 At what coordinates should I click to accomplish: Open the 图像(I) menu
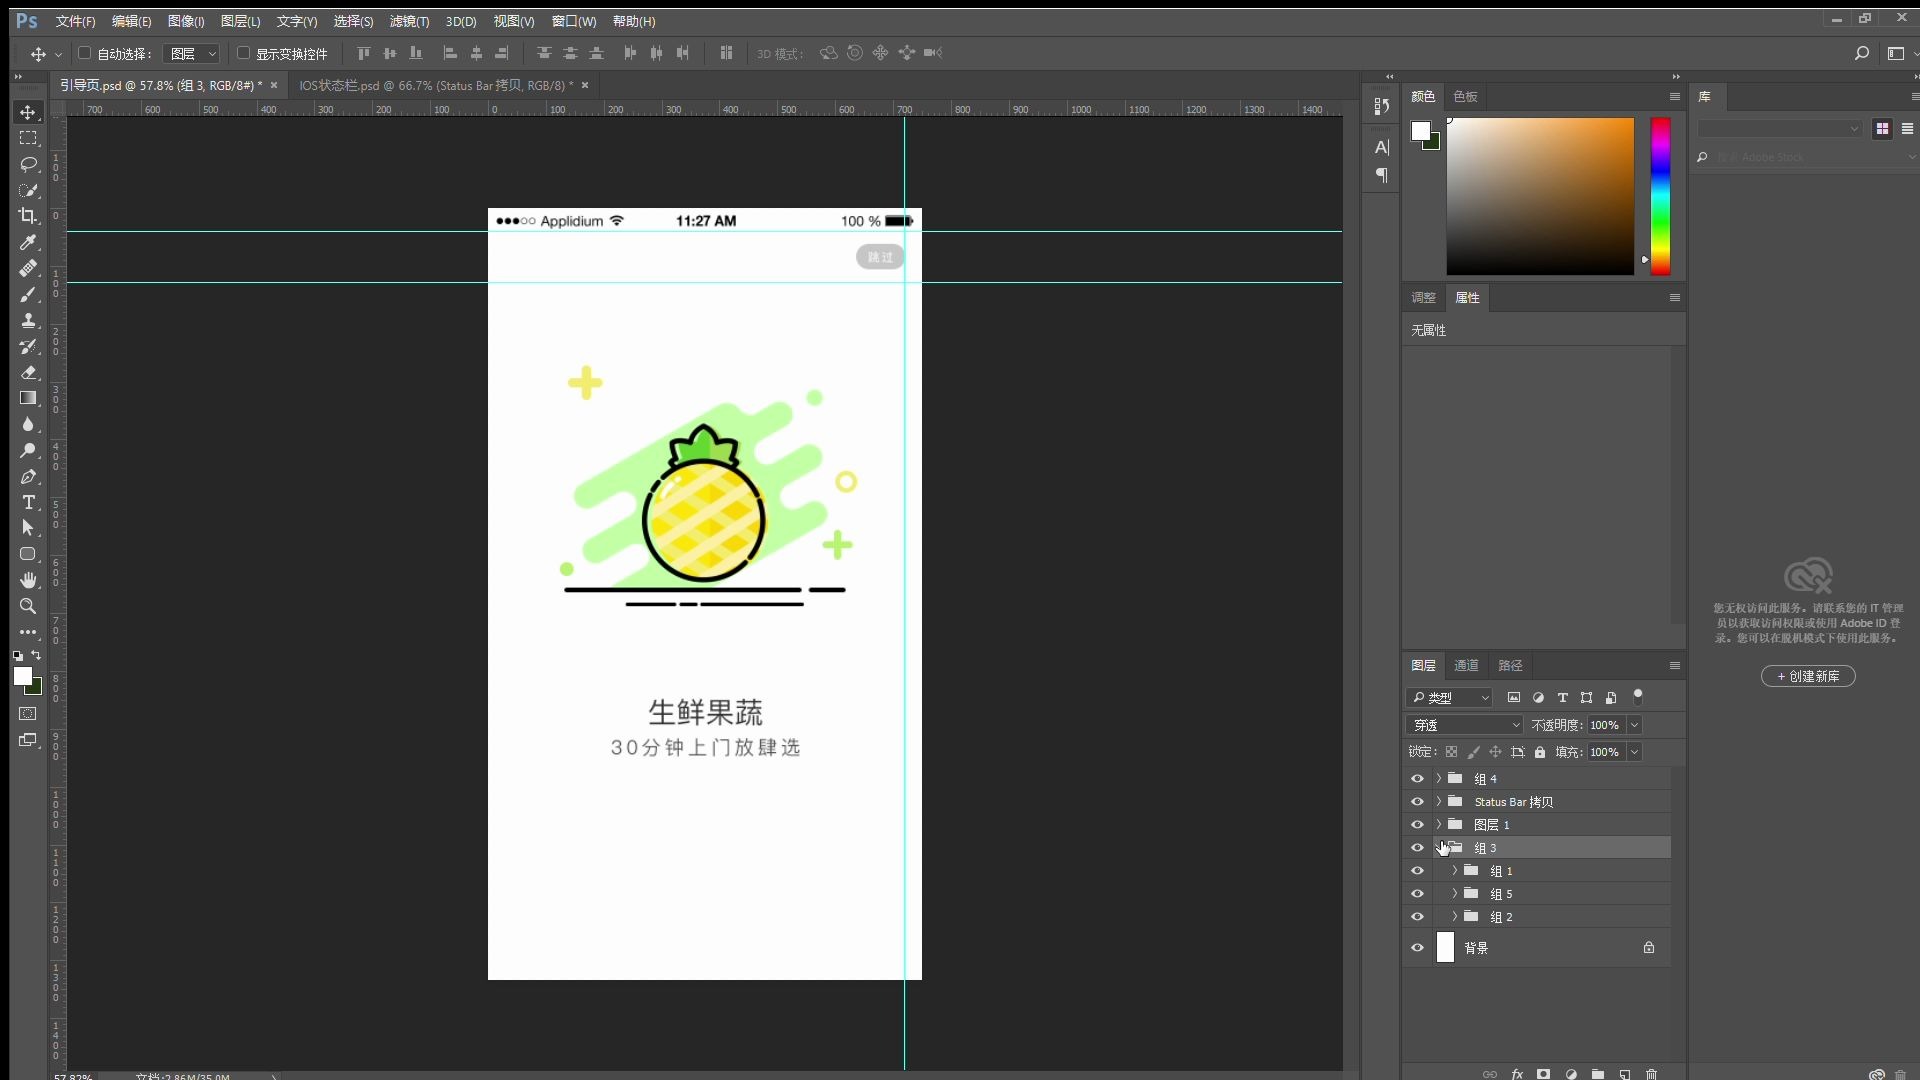tap(186, 21)
